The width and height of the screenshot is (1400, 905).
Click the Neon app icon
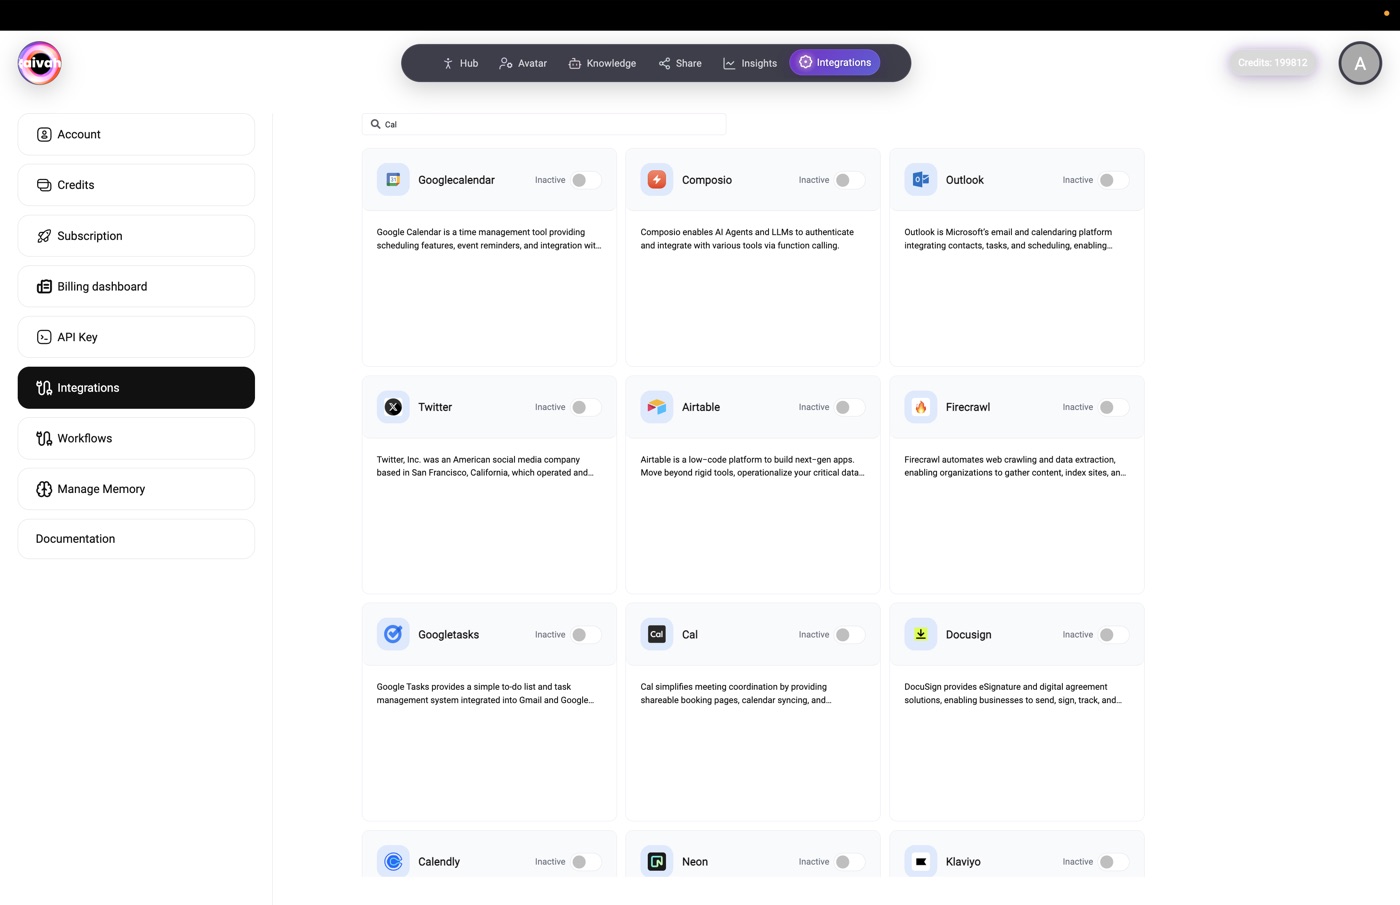pos(657,861)
